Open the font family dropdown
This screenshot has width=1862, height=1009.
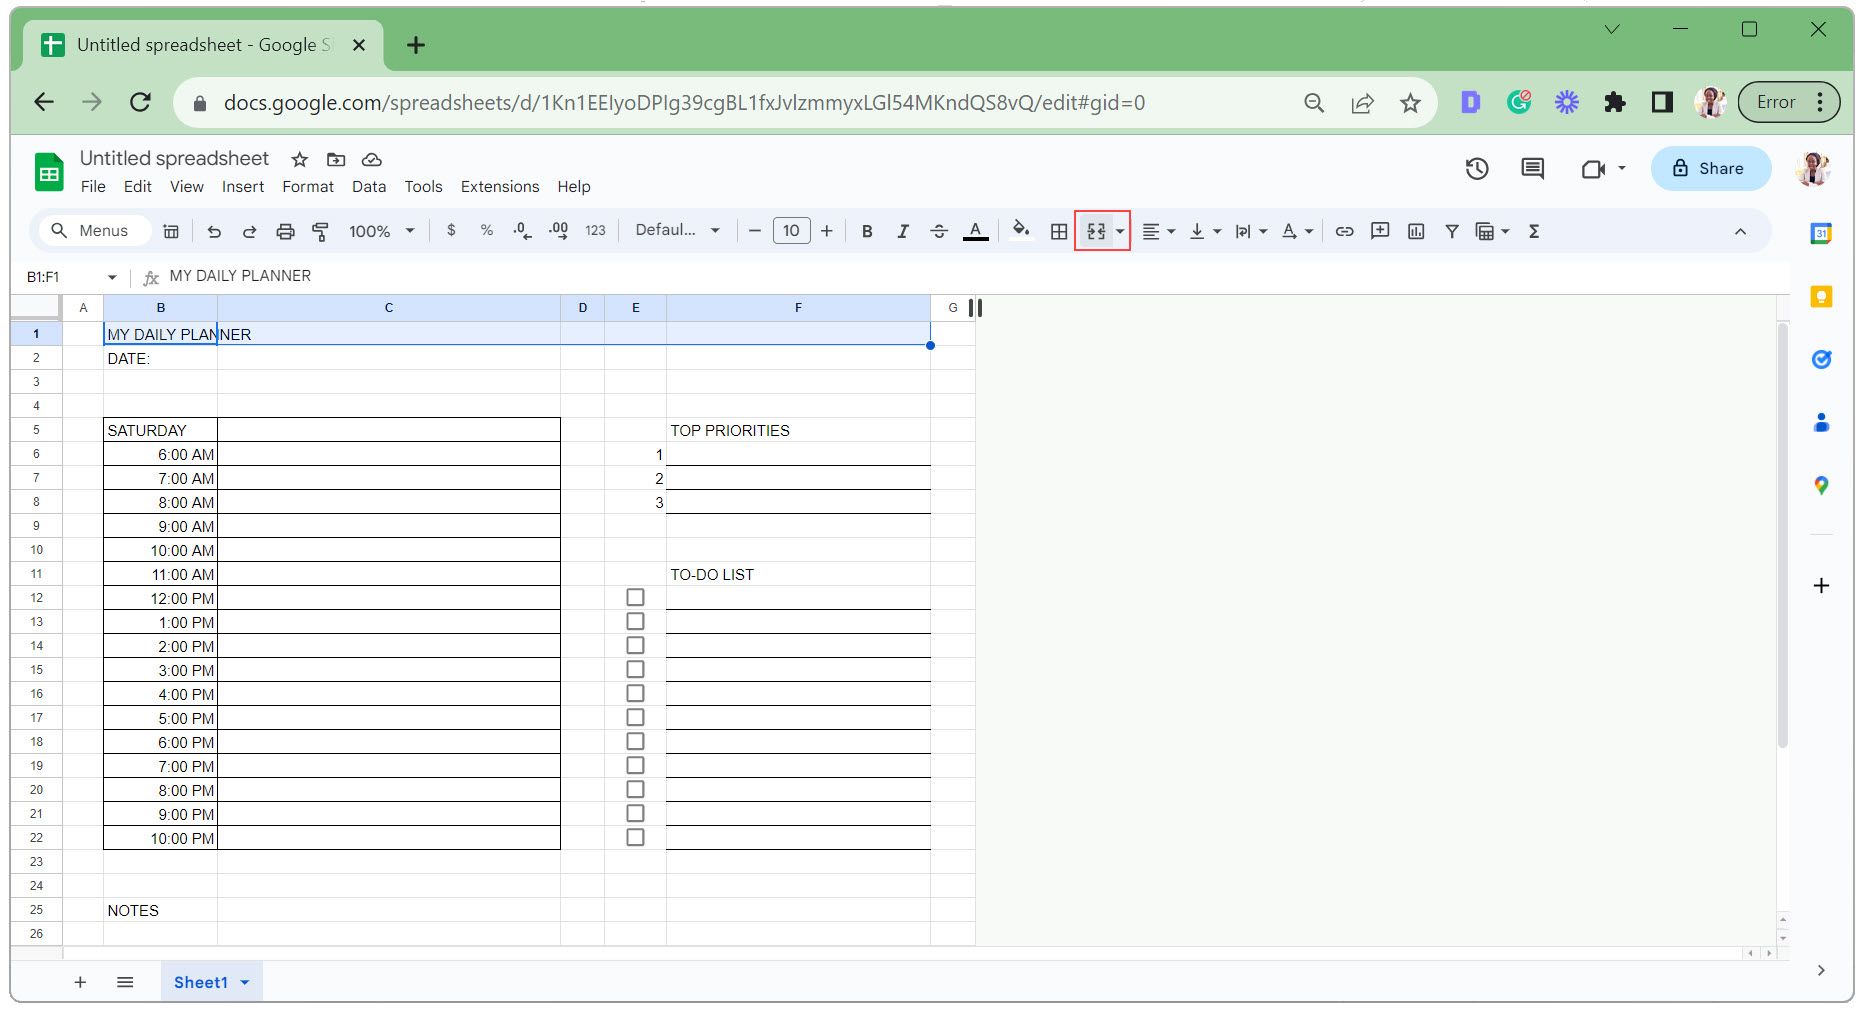678,231
